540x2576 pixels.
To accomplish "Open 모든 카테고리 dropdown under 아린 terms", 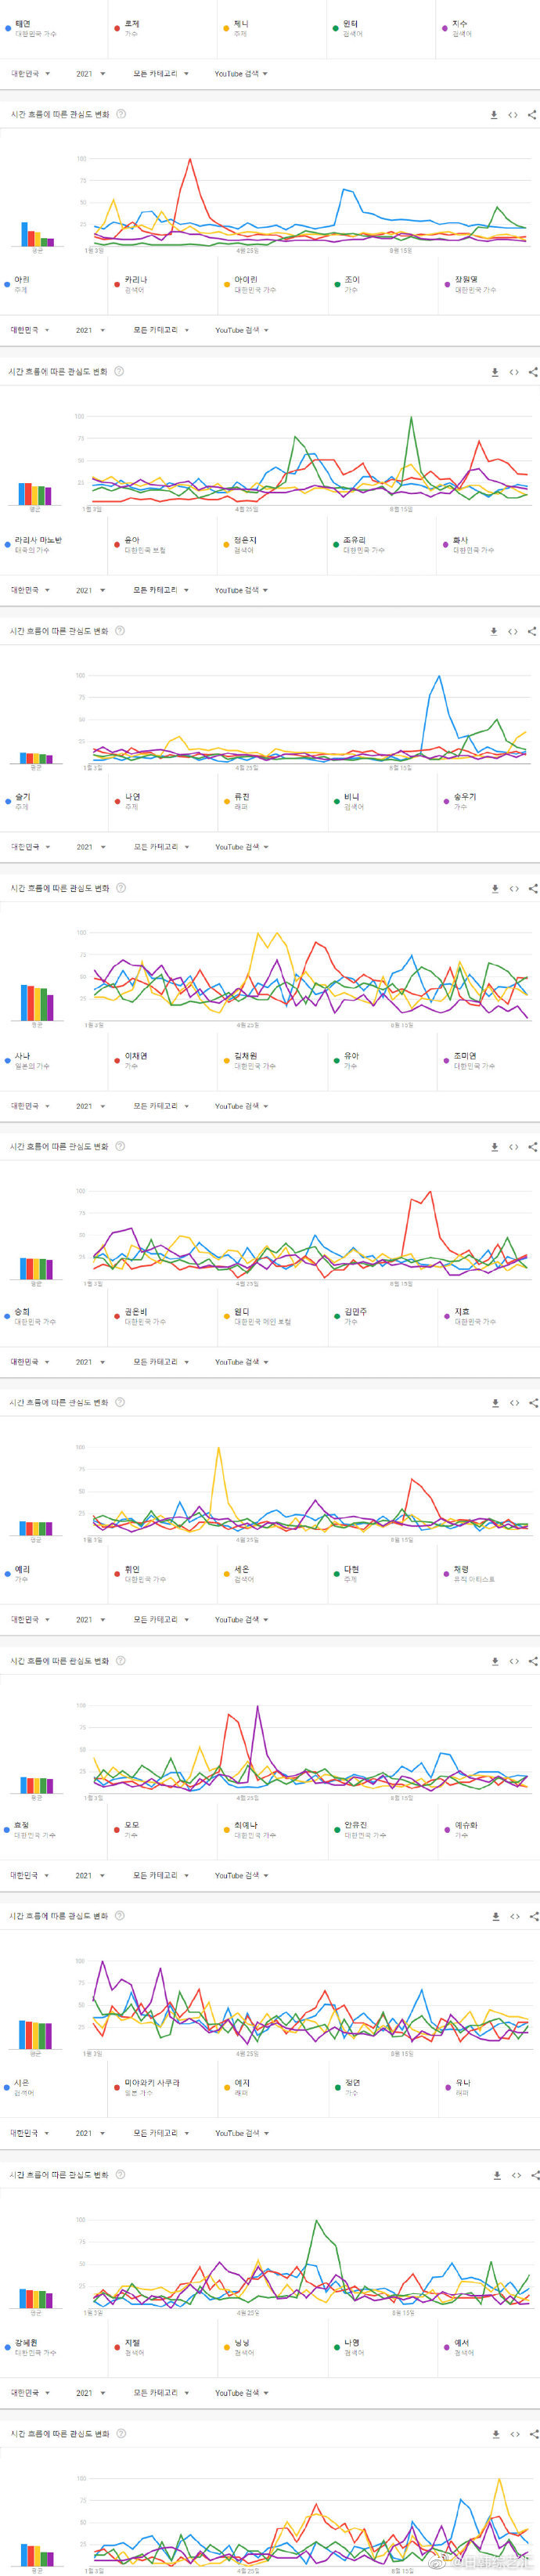I will click(161, 330).
